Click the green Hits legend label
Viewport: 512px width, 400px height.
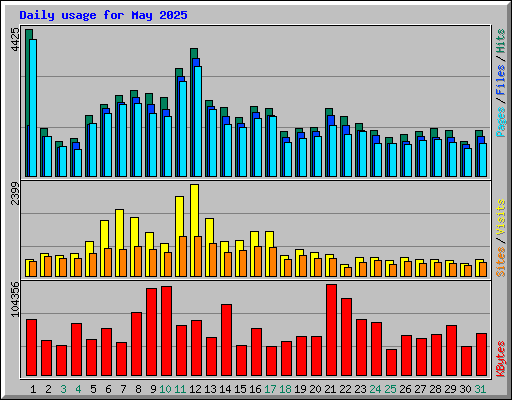(x=501, y=41)
